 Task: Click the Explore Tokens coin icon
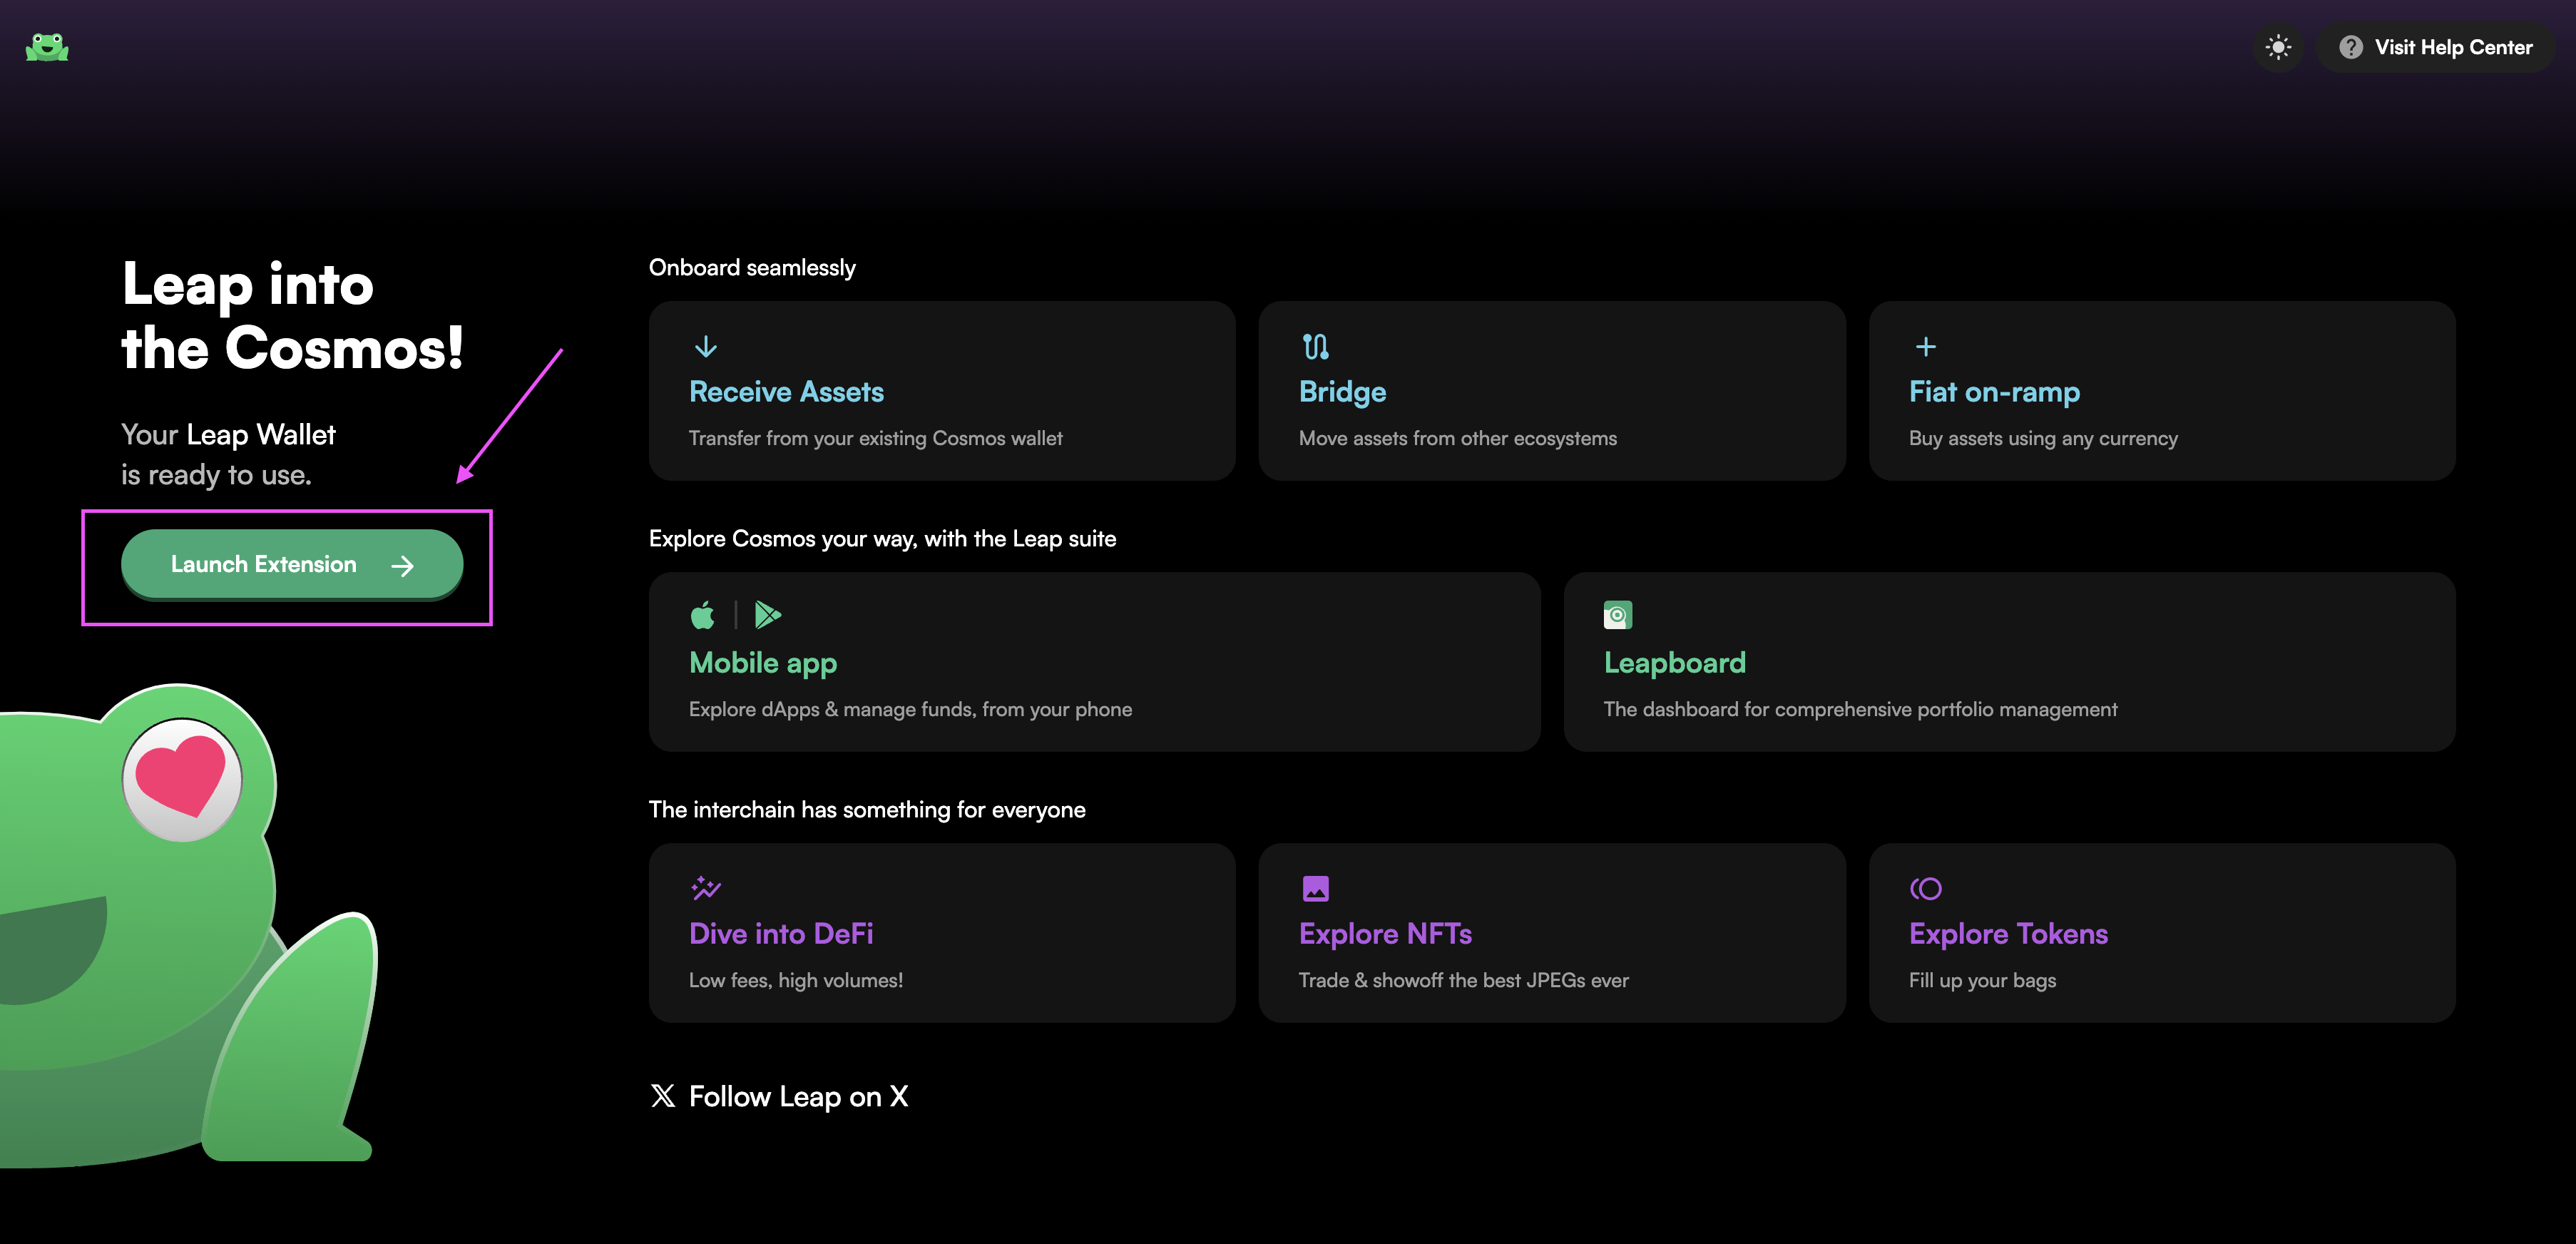click(1925, 888)
